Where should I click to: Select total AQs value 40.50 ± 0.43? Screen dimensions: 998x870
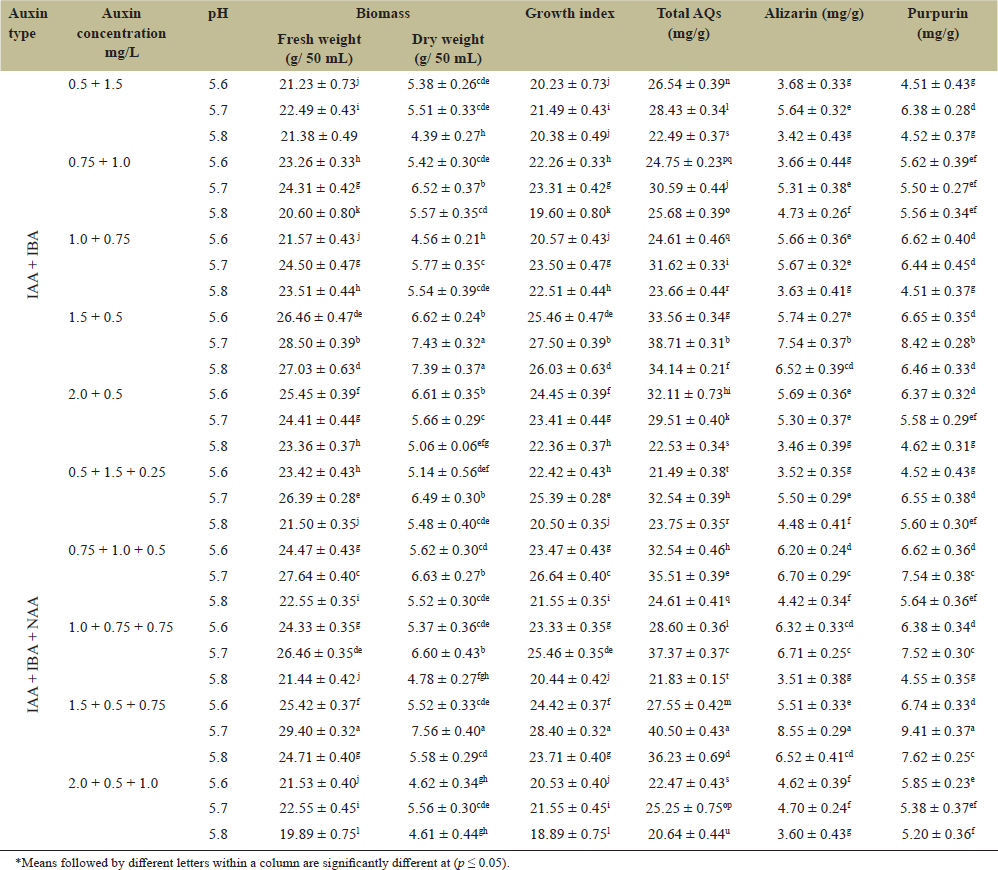coord(691,731)
